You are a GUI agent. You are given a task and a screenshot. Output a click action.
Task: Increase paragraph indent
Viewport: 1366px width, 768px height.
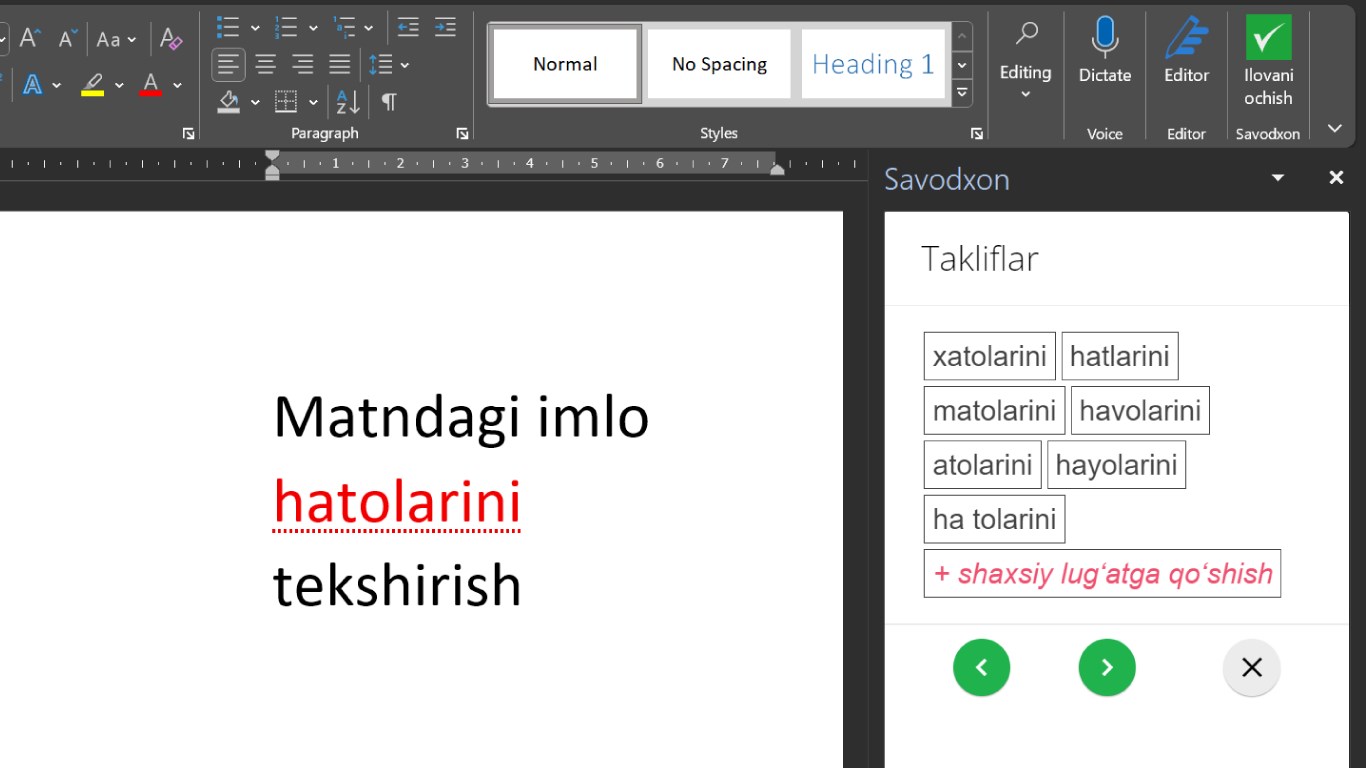pos(445,27)
